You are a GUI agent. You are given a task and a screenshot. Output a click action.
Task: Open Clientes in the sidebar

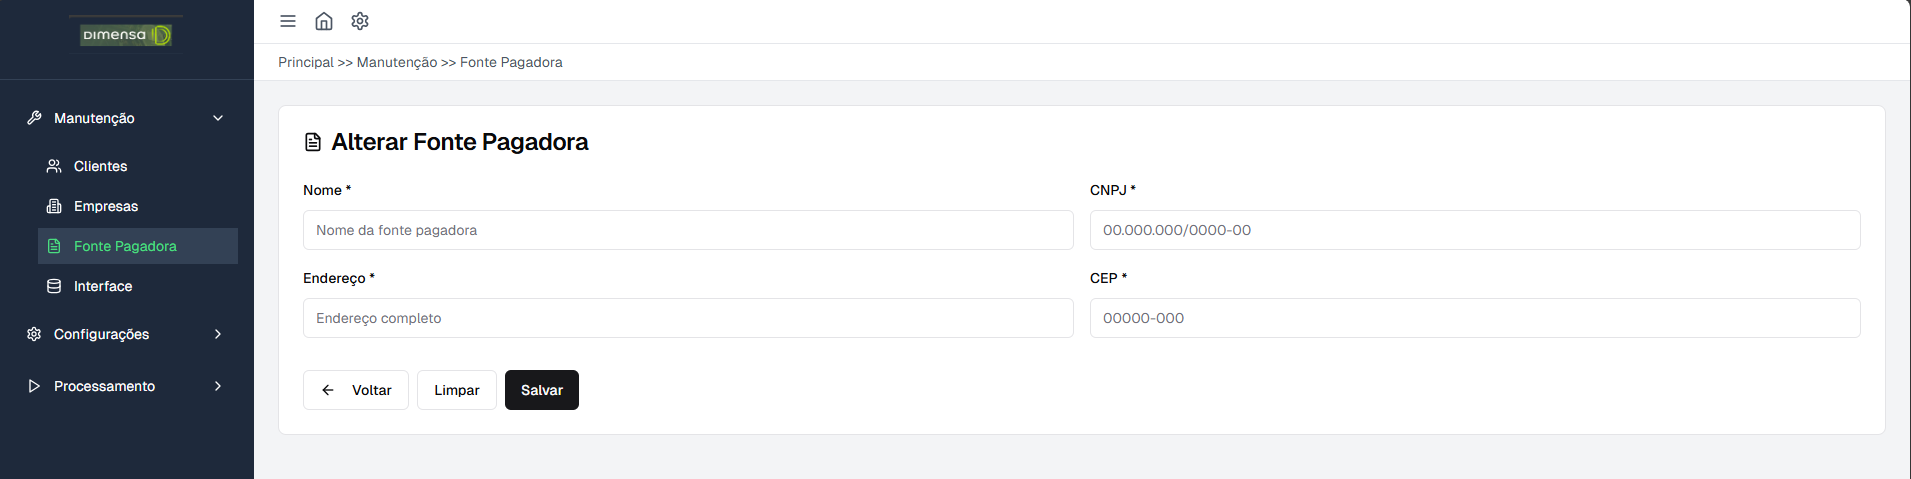coord(100,166)
